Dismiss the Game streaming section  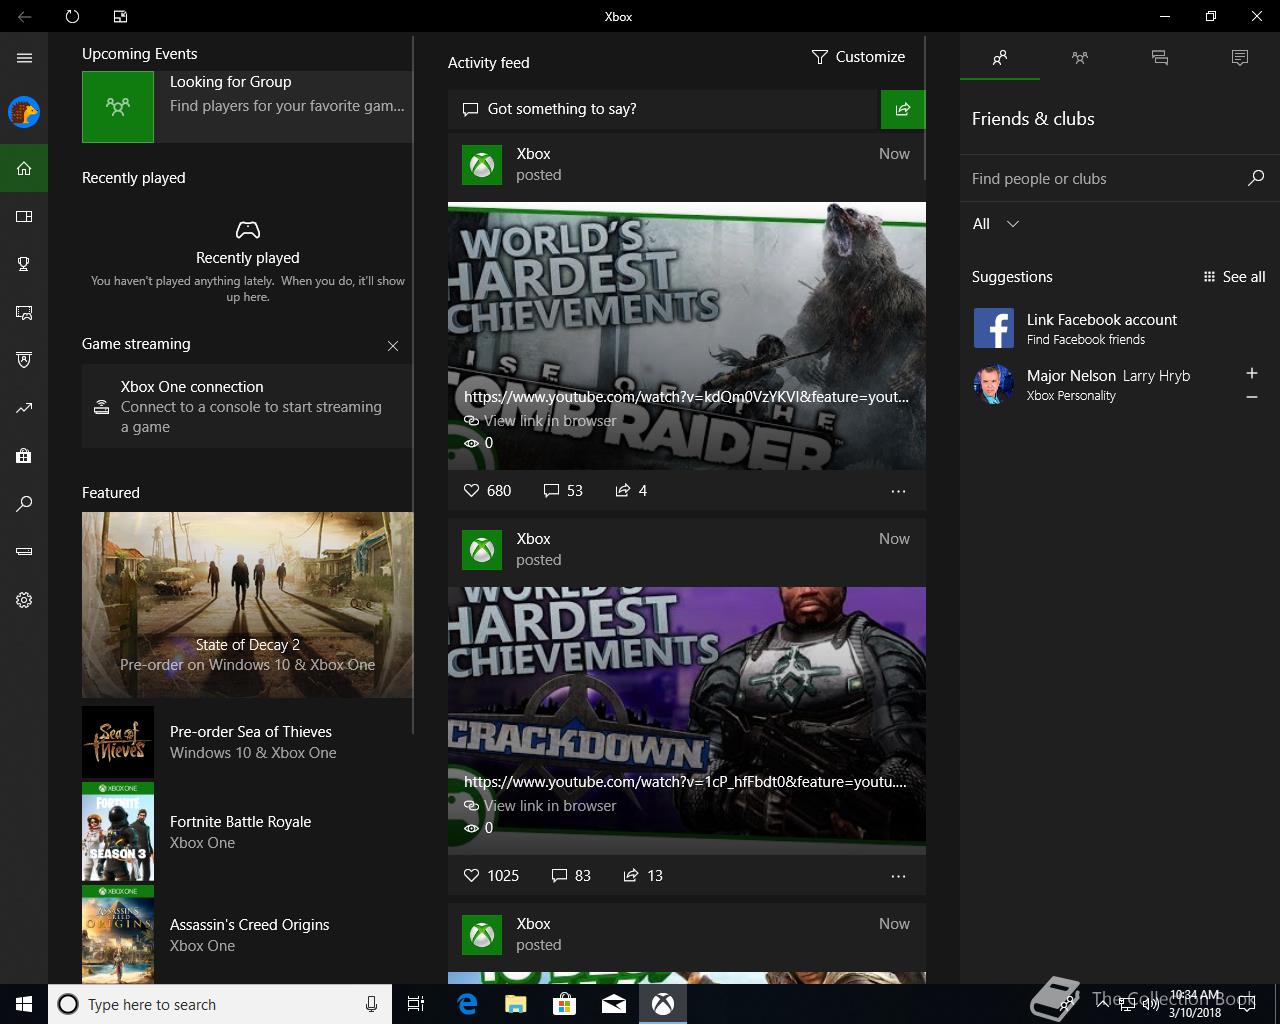[393, 346]
